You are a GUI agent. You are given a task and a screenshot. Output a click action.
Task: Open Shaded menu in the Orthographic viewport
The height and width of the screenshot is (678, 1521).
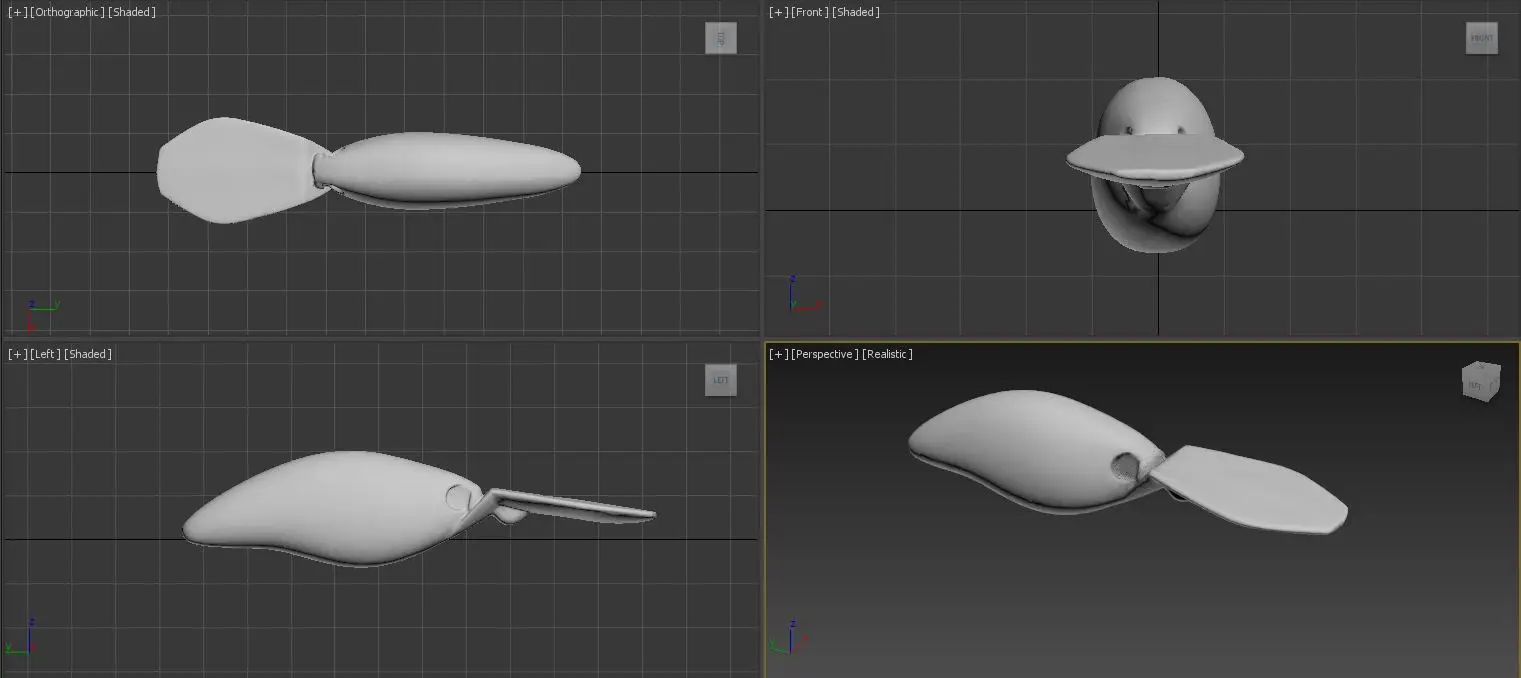pos(132,12)
